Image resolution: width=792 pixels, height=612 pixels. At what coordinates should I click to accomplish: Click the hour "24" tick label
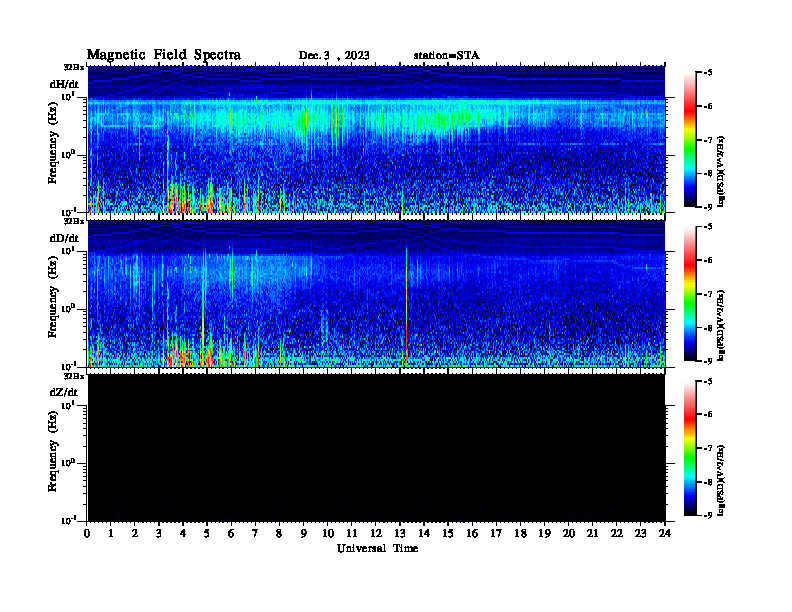click(664, 534)
